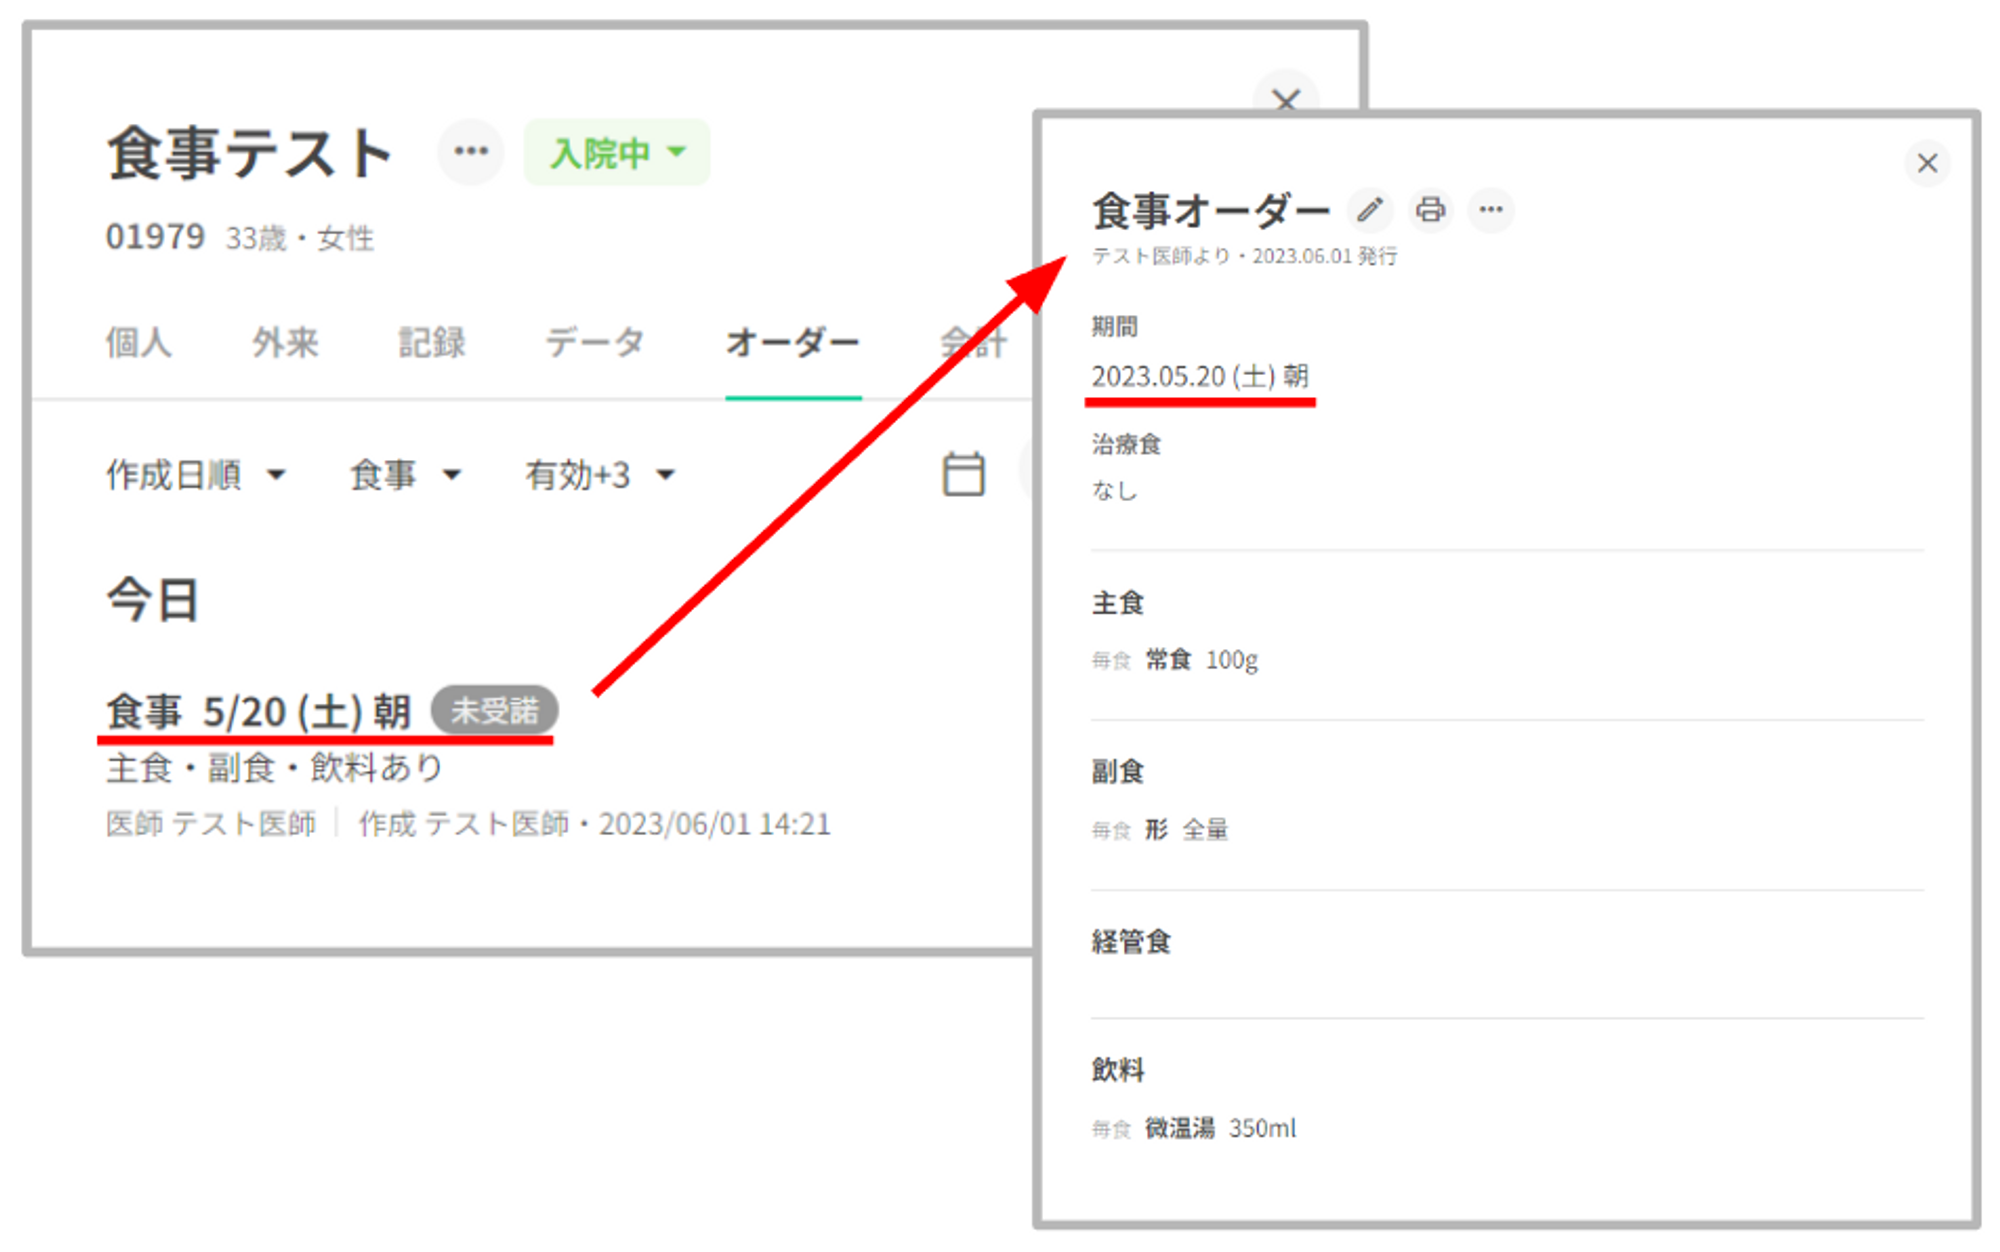2000x1252 pixels.
Task: Open the 食事 filter dropdown
Action: [404, 475]
